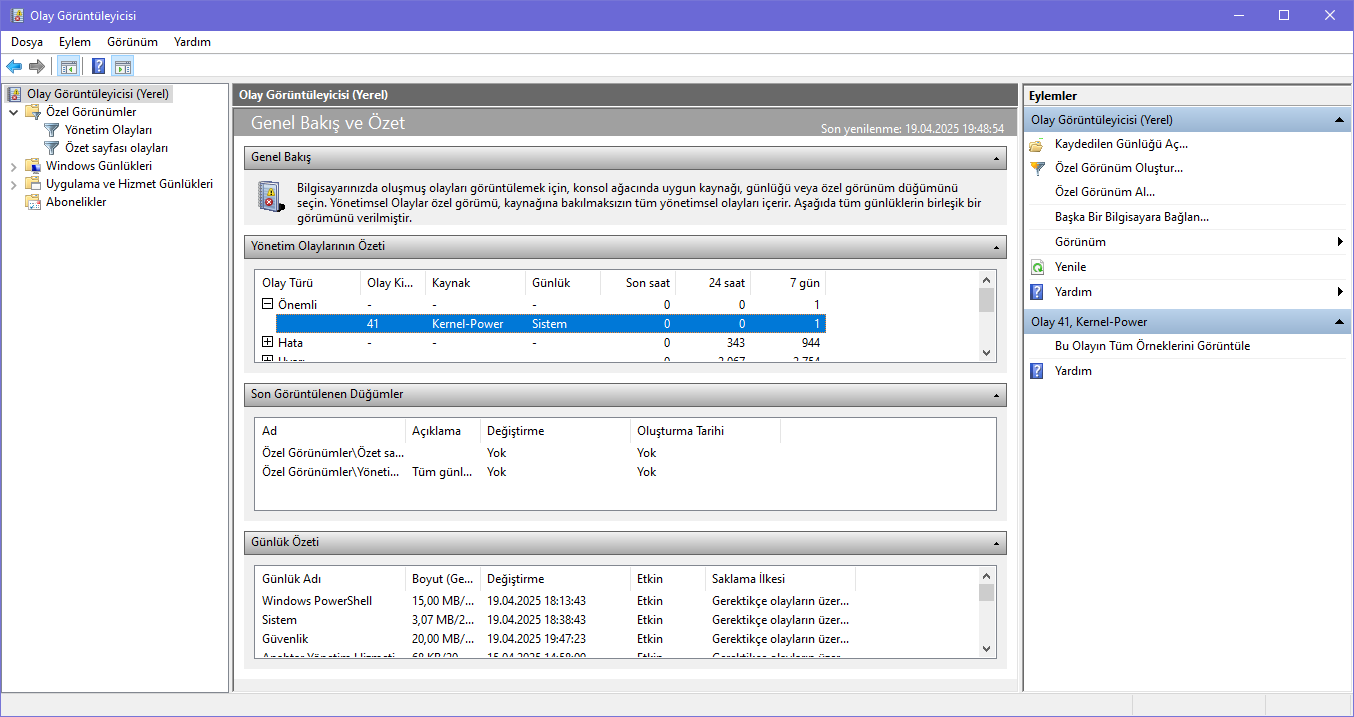
Task: Sort by Kaynak column header
Action: point(475,283)
